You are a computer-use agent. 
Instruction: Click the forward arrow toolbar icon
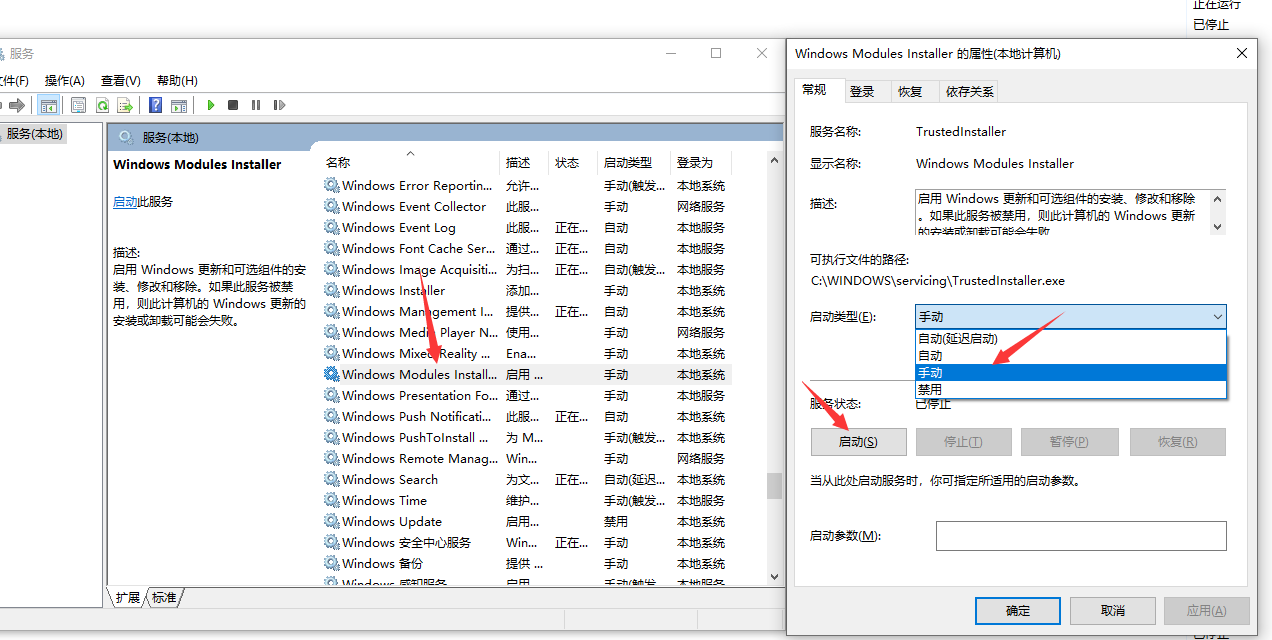[17, 105]
